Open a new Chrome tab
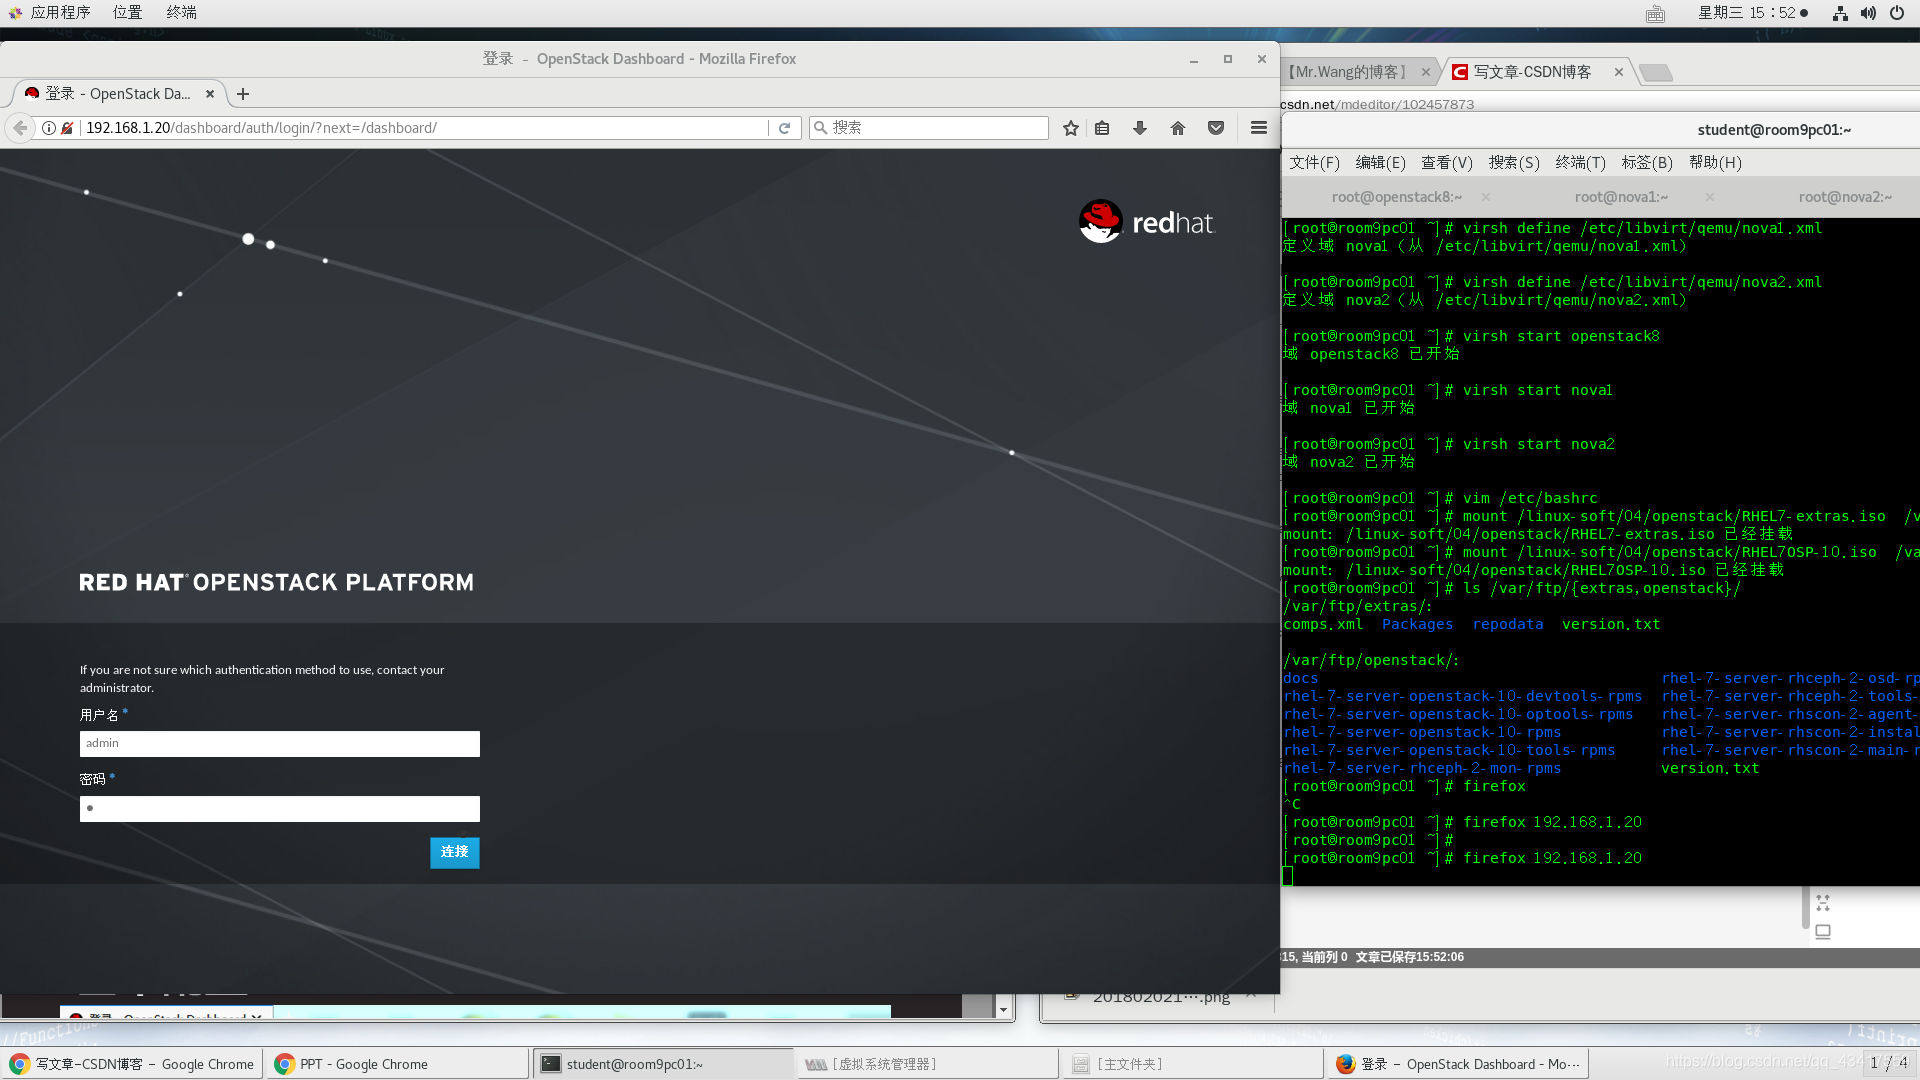Viewport: 1920px width, 1080px height. (1657, 72)
